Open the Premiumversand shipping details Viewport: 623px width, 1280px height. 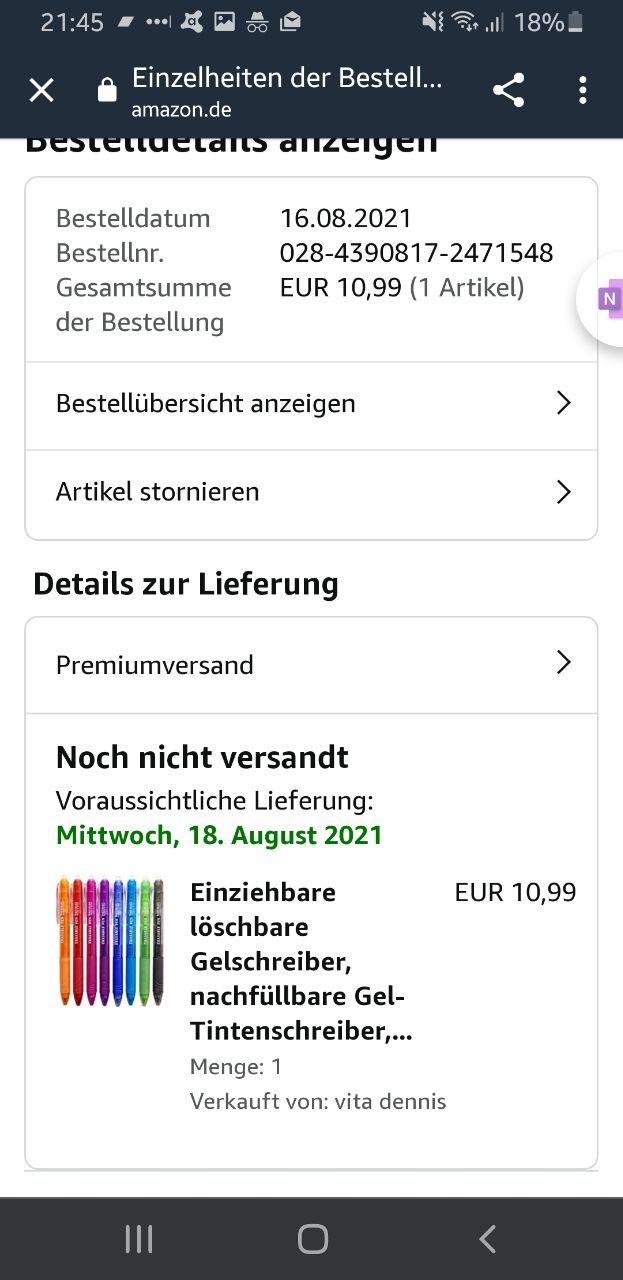311,665
